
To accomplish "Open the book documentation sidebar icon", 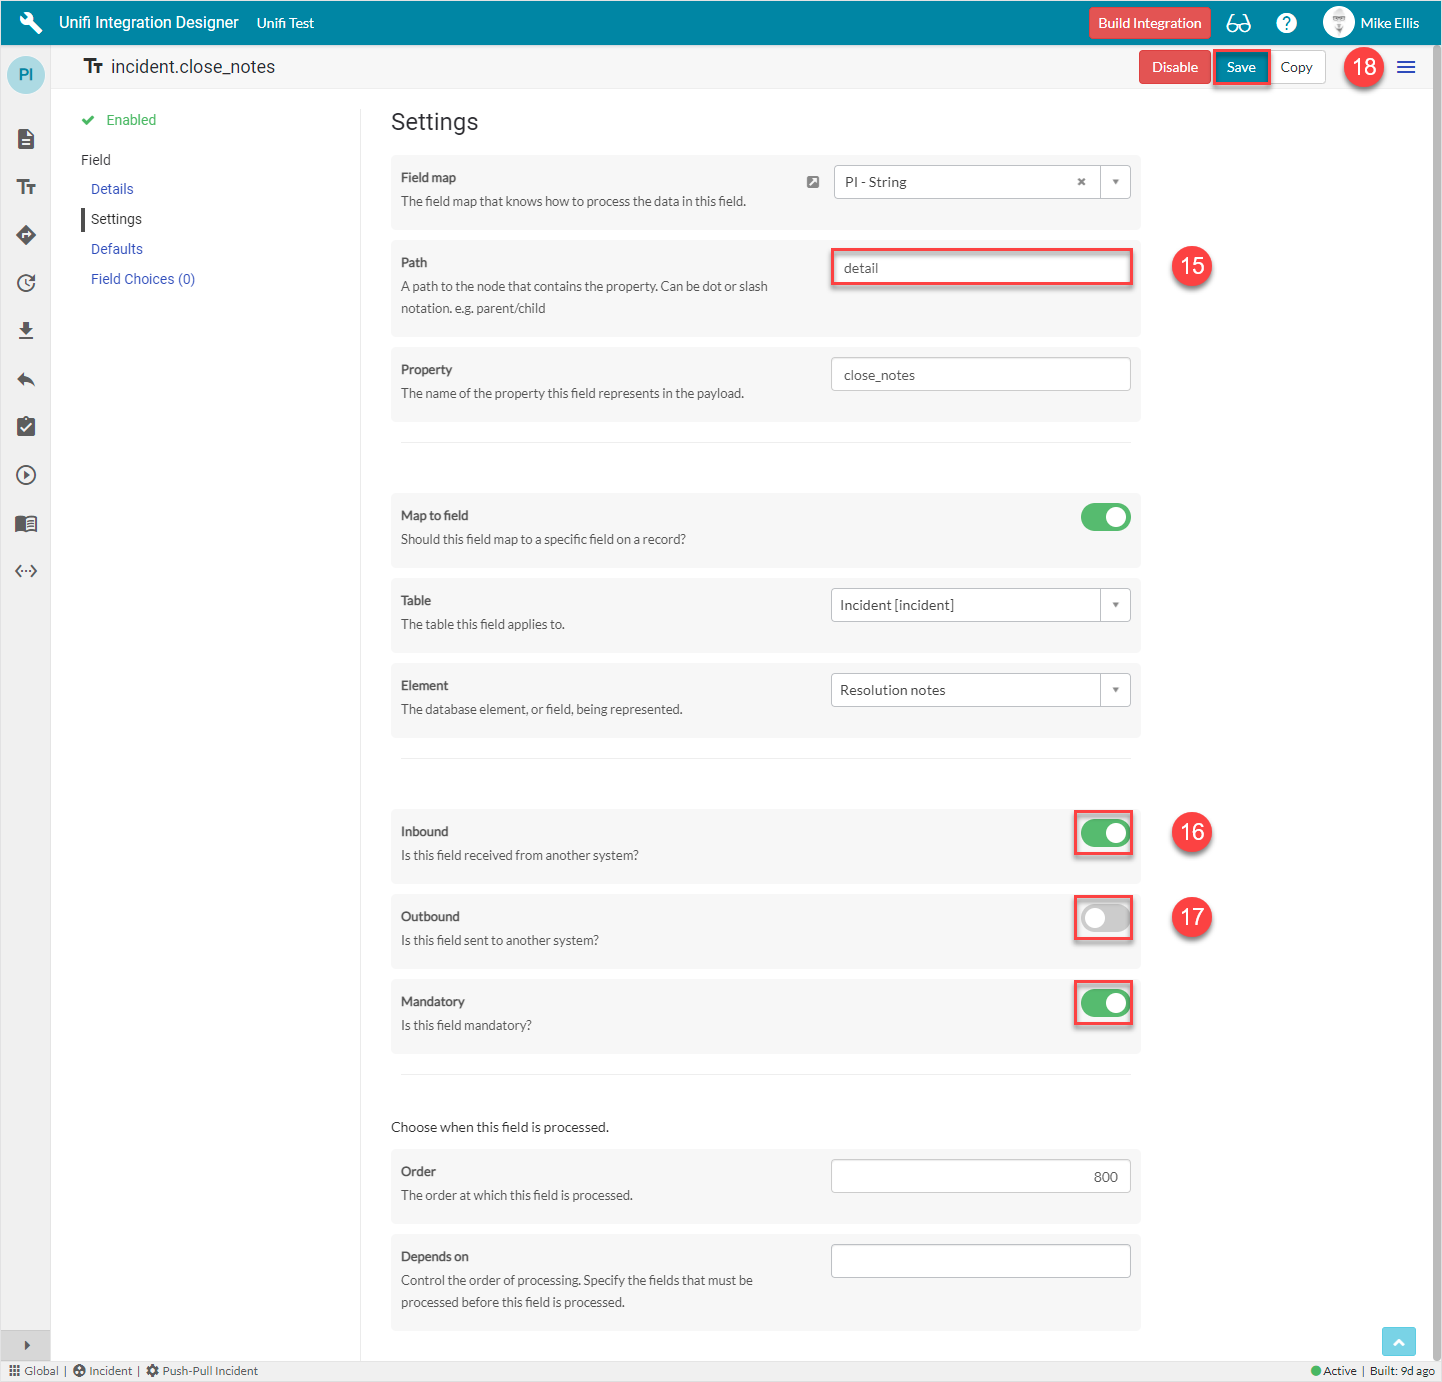I will tap(26, 523).
